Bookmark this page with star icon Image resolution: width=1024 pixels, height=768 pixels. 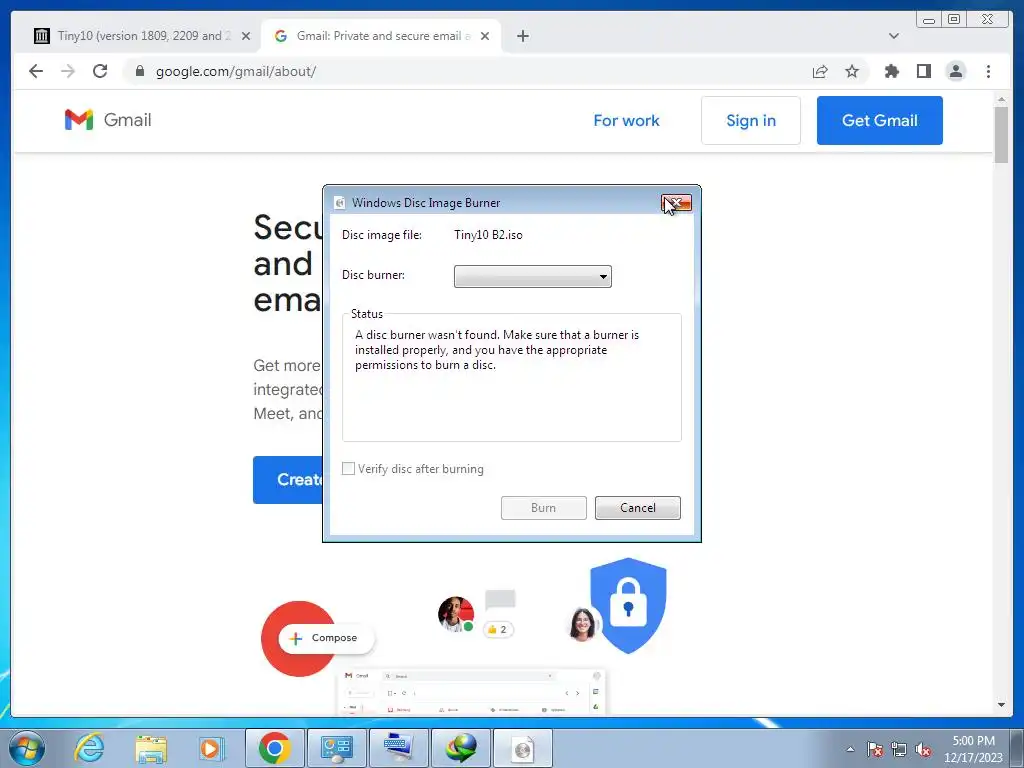pos(852,71)
